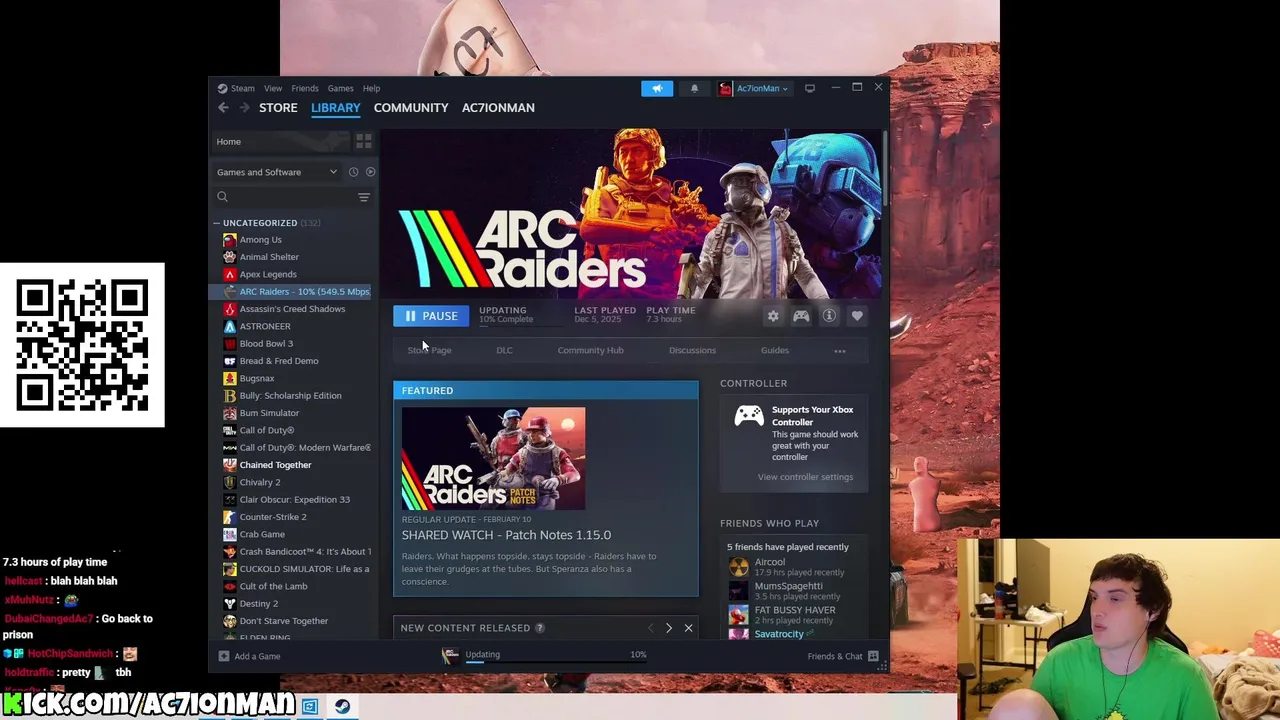
Task: Click View controller settings link
Action: (805, 477)
